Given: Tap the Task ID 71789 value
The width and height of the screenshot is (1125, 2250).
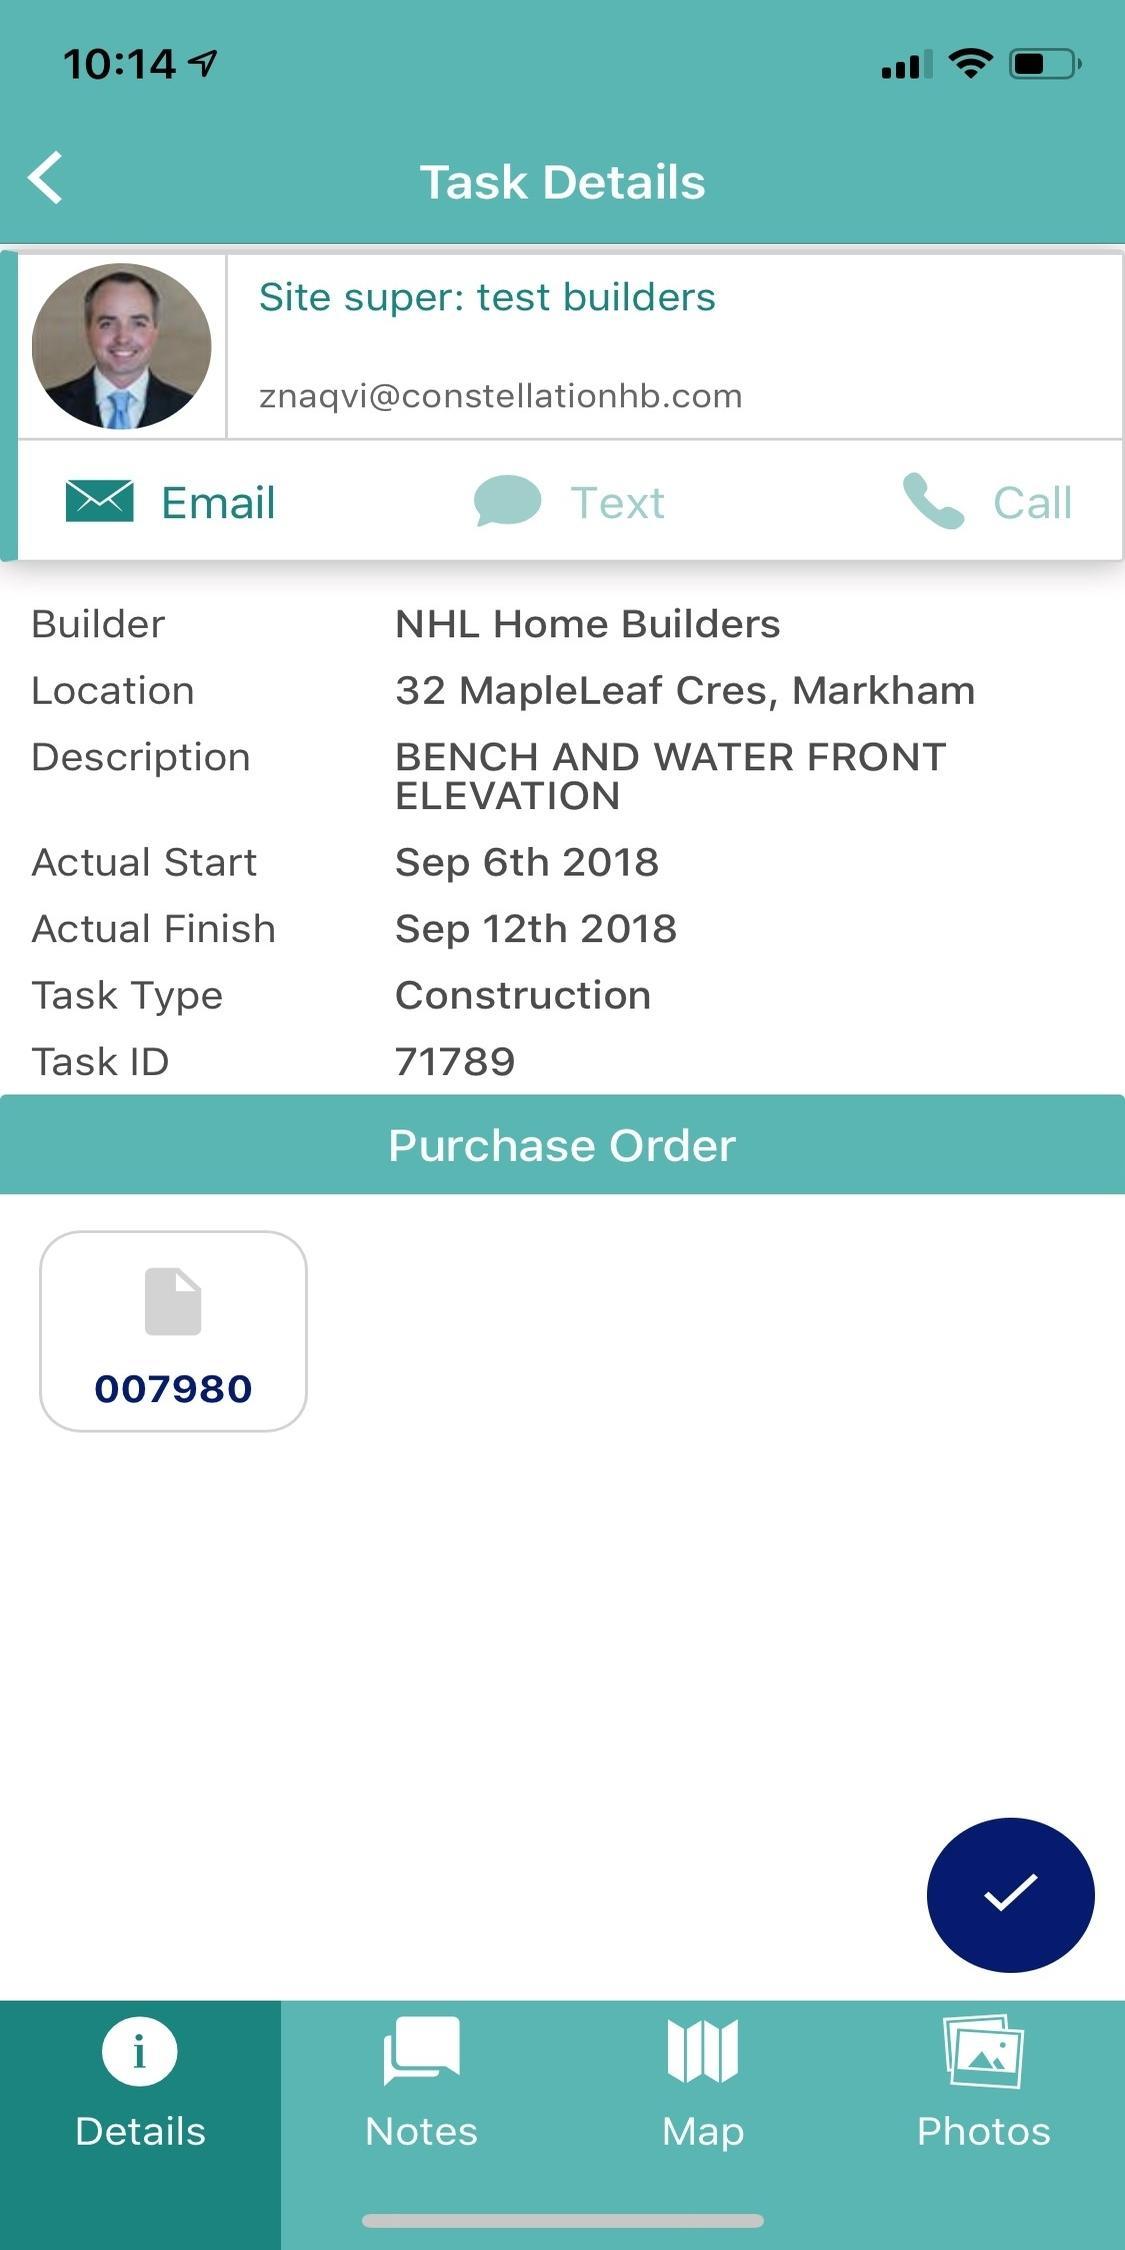Looking at the screenshot, I should 455,1062.
